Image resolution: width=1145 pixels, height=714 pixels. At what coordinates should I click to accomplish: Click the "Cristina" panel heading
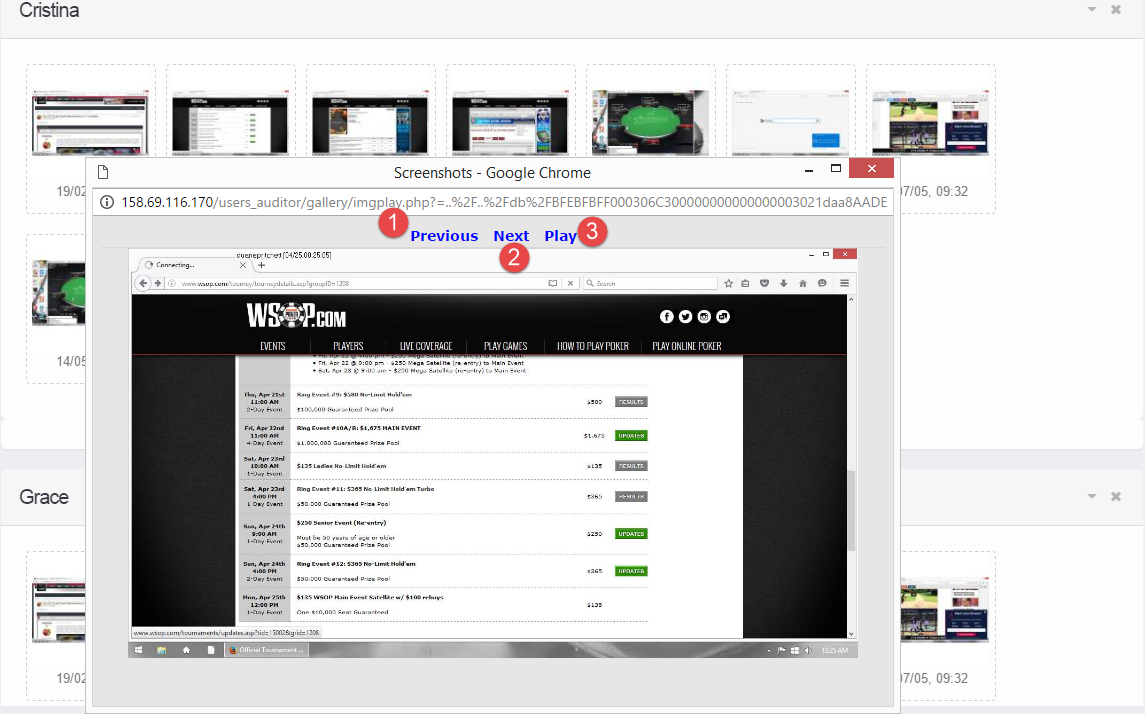(49, 10)
